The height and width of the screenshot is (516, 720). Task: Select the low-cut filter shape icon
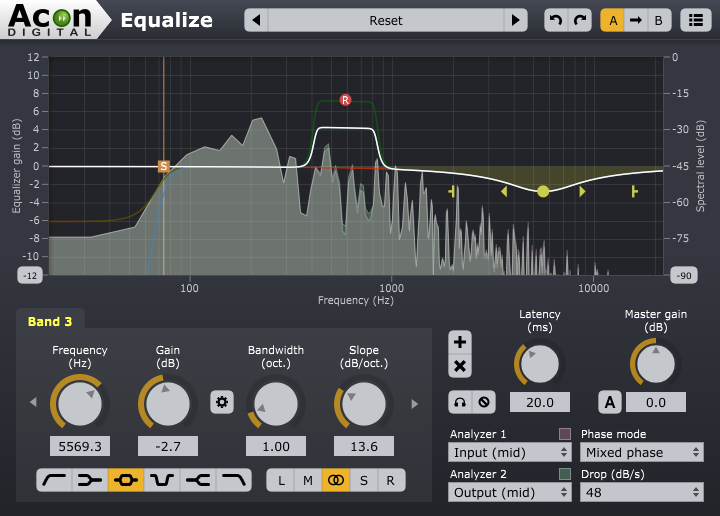point(54,481)
